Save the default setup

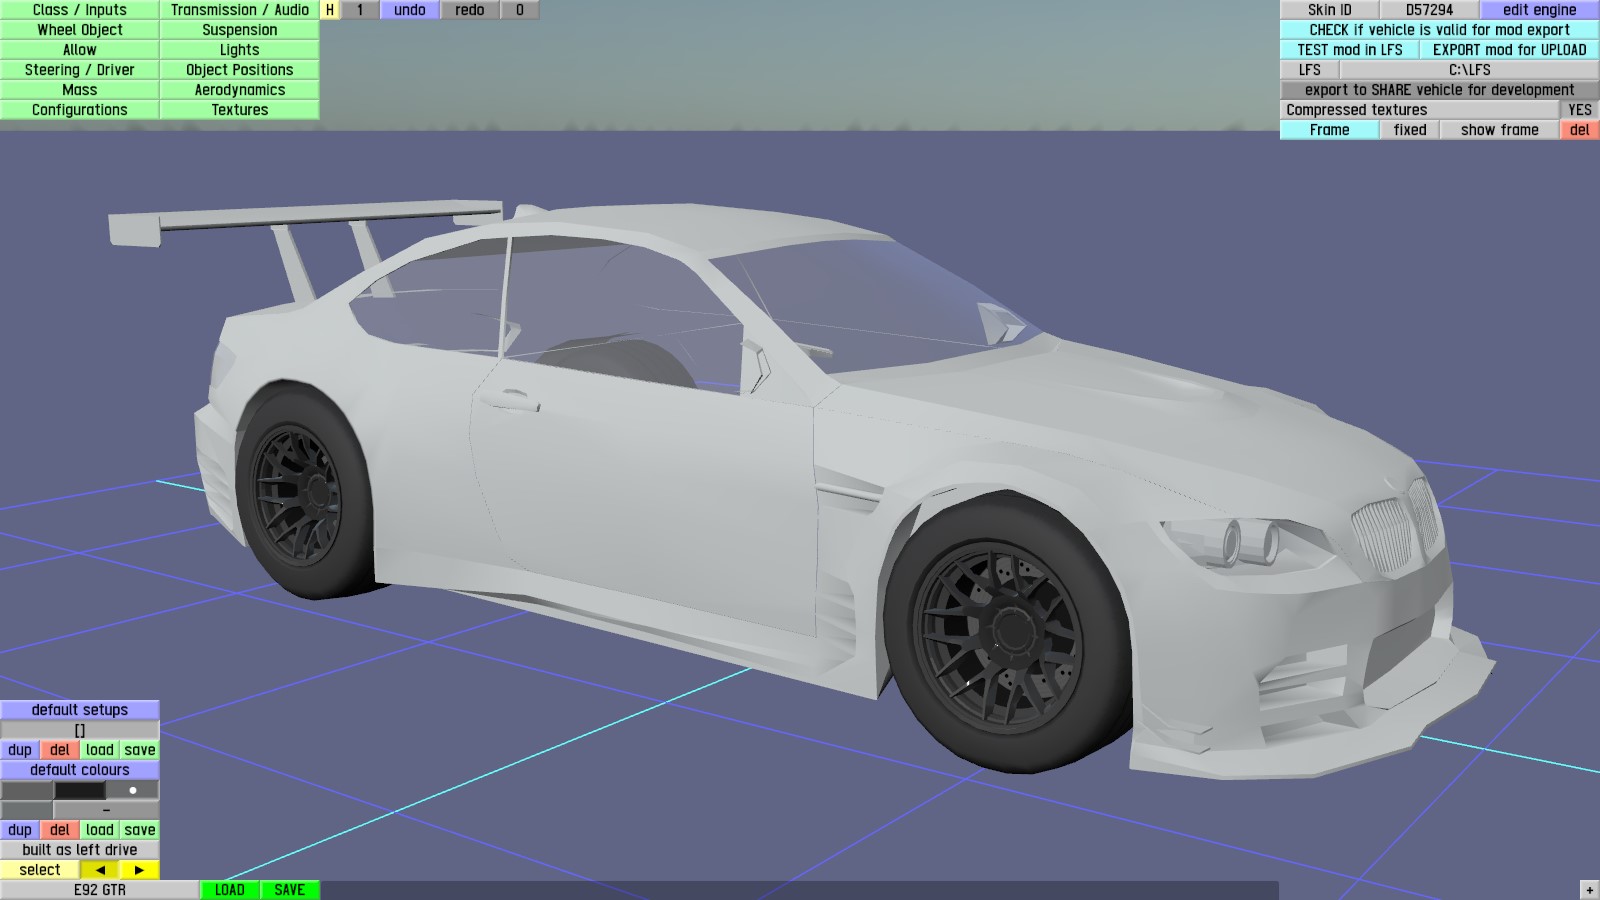(x=140, y=750)
